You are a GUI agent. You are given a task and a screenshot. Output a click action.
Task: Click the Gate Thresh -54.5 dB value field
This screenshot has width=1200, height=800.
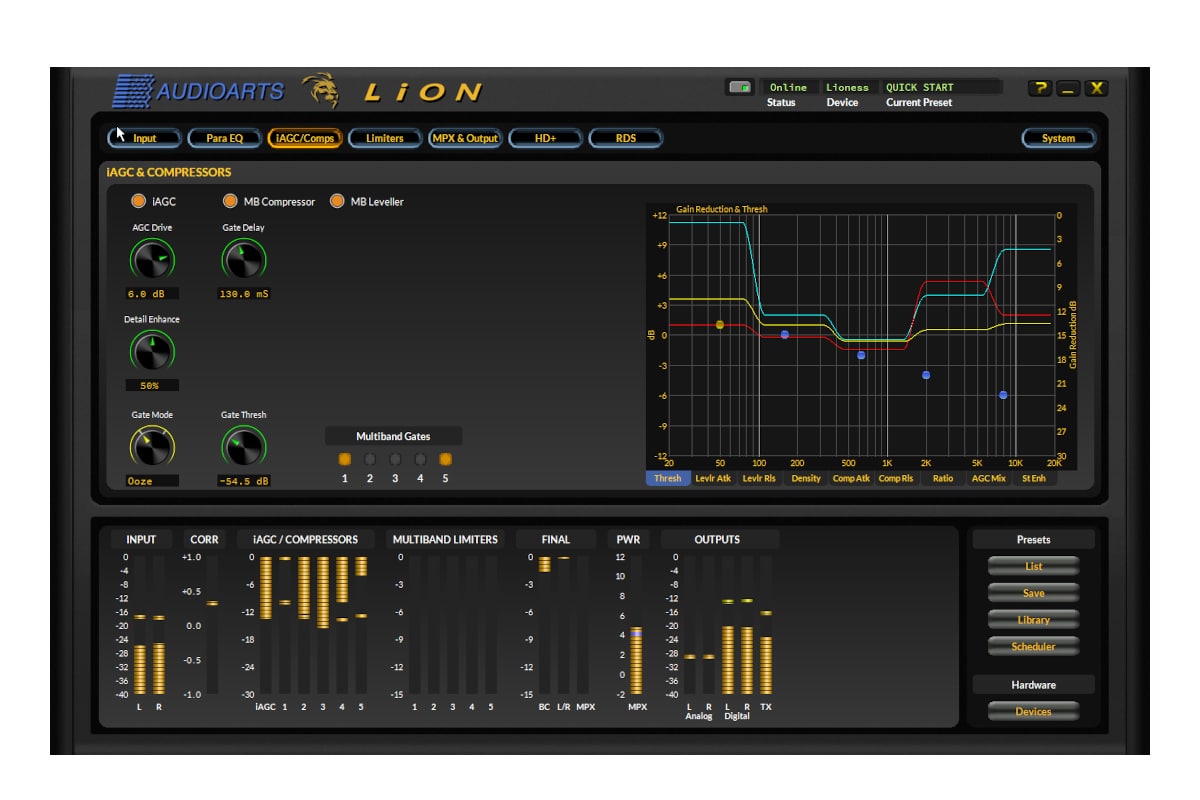click(x=244, y=481)
